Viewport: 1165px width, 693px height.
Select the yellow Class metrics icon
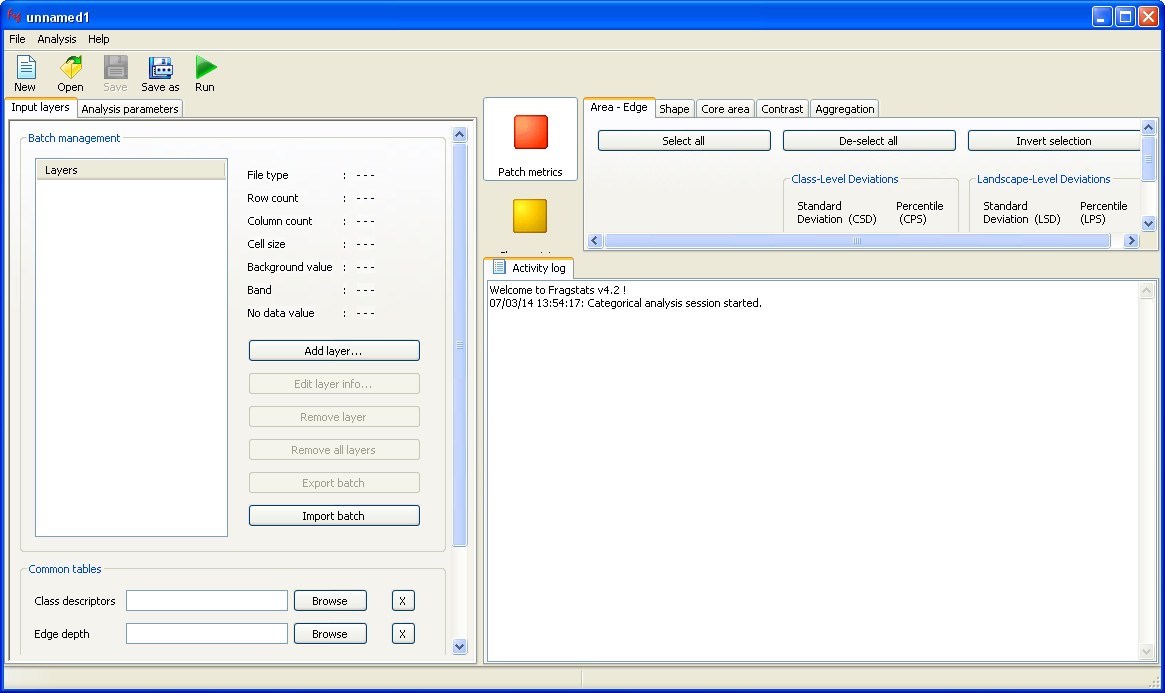(x=530, y=216)
